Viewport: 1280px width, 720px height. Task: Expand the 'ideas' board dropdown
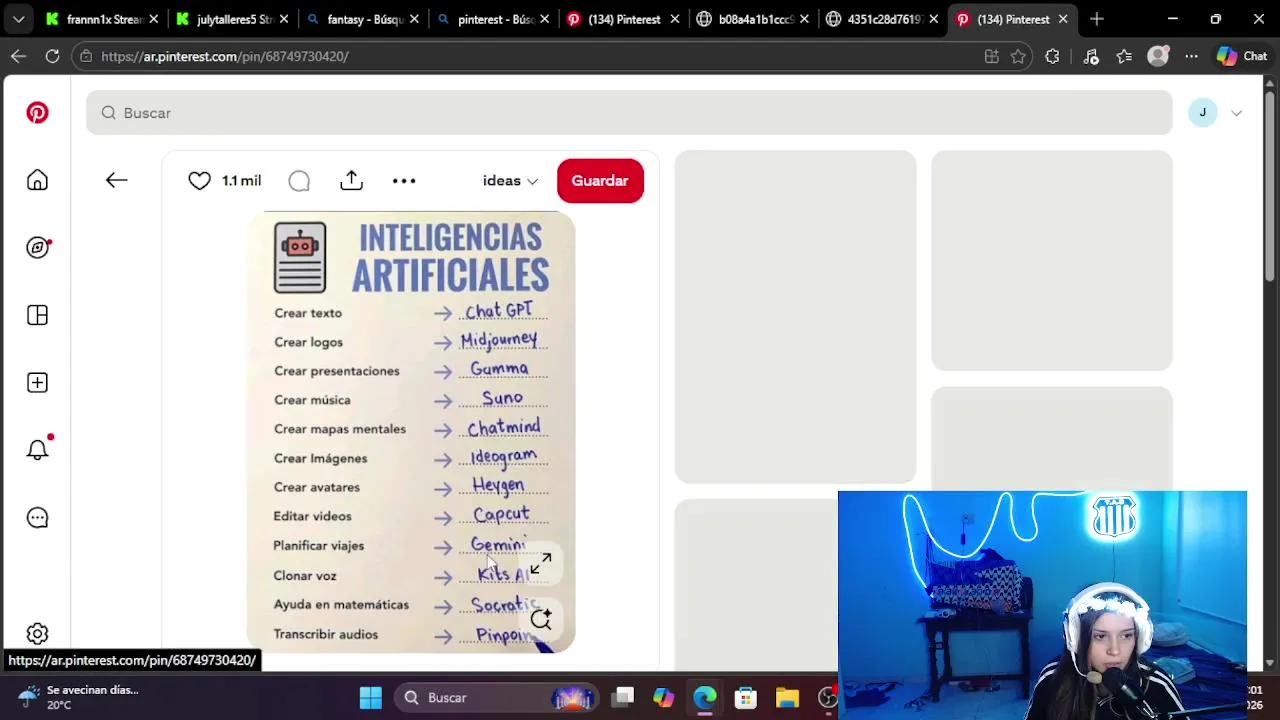coord(510,181)
